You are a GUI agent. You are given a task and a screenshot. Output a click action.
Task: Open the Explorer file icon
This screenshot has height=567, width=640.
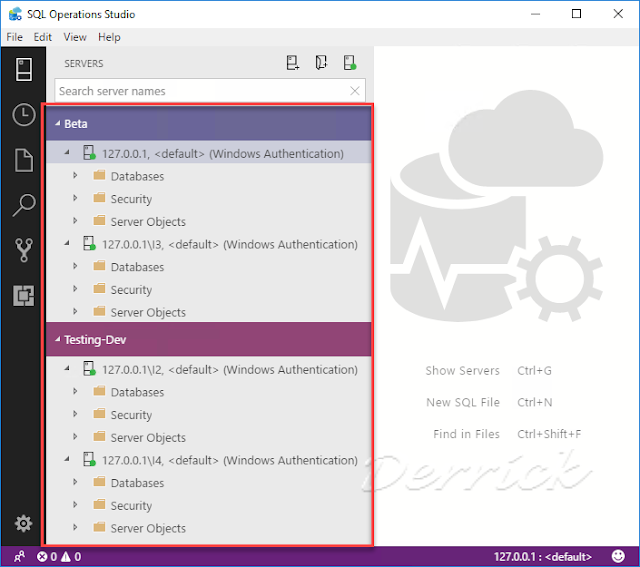[24, 160]
